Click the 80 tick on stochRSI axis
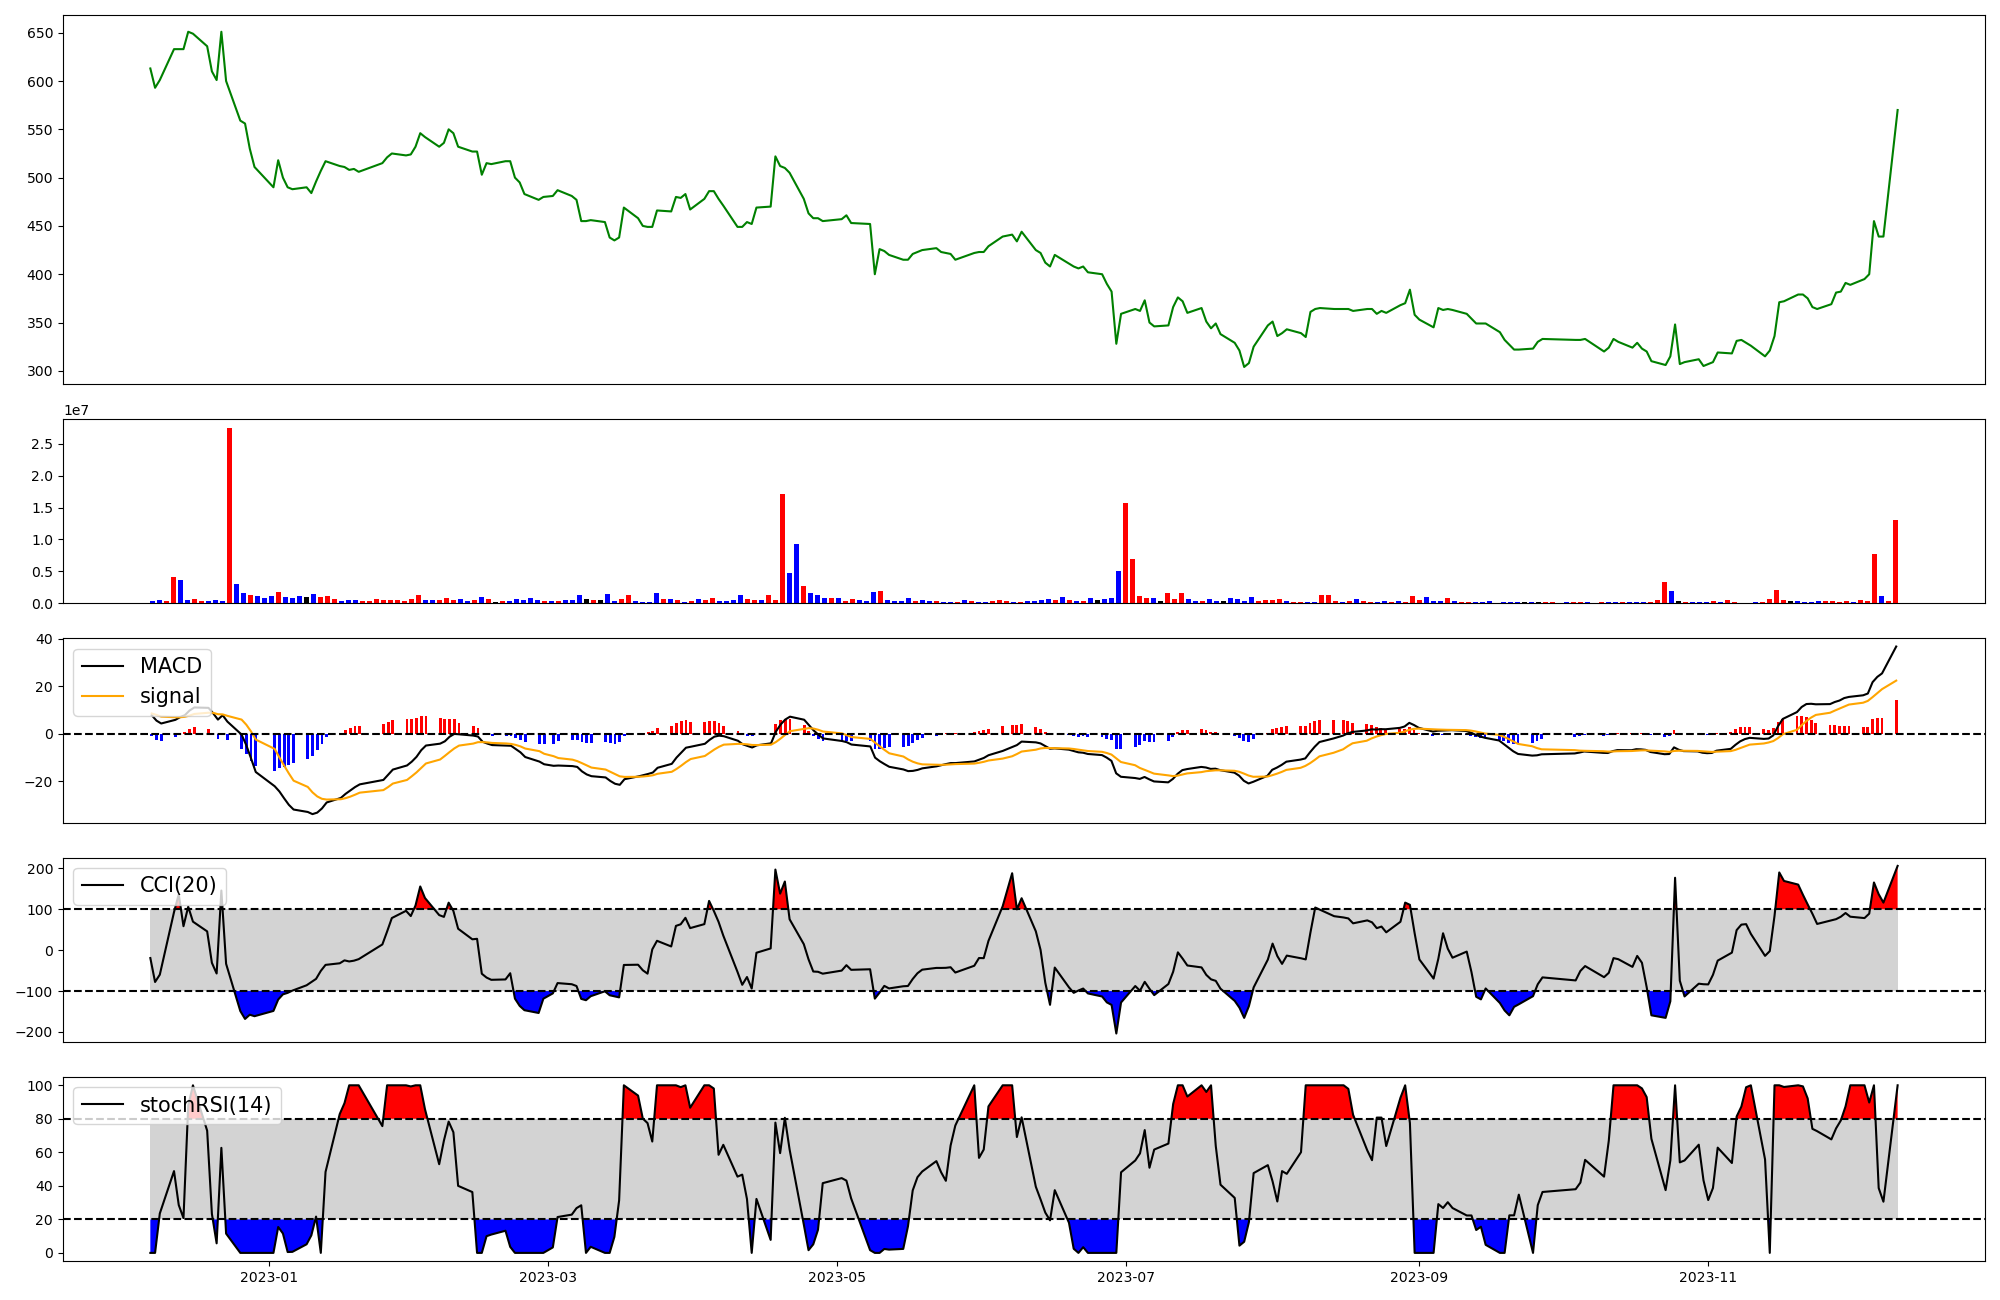The height and width of the screenshot is (1300, 2000). click(x=44, y=1119)
